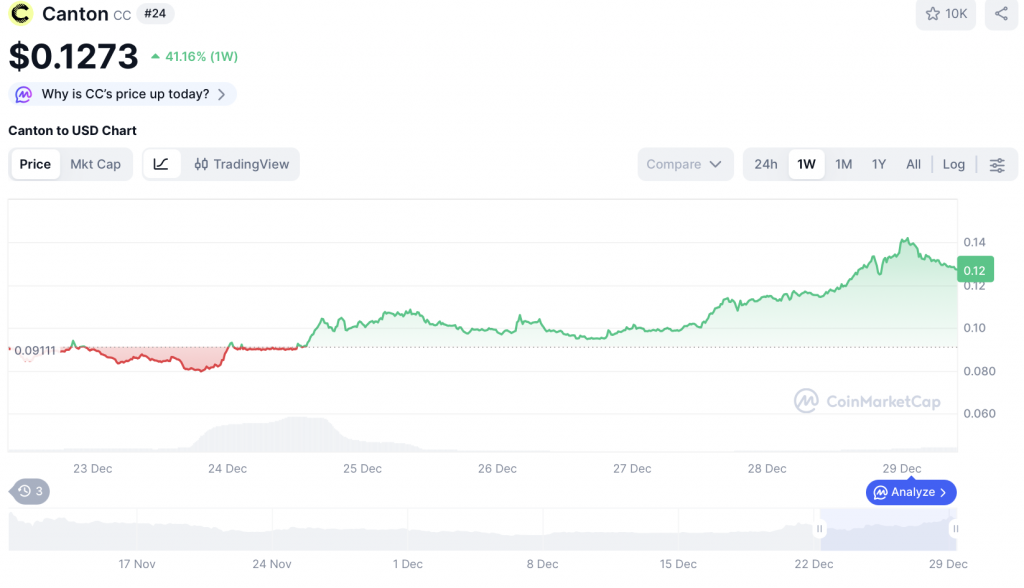Select the line chart icon
This screenshot has height=588, width=1024.
pos(162,164)
